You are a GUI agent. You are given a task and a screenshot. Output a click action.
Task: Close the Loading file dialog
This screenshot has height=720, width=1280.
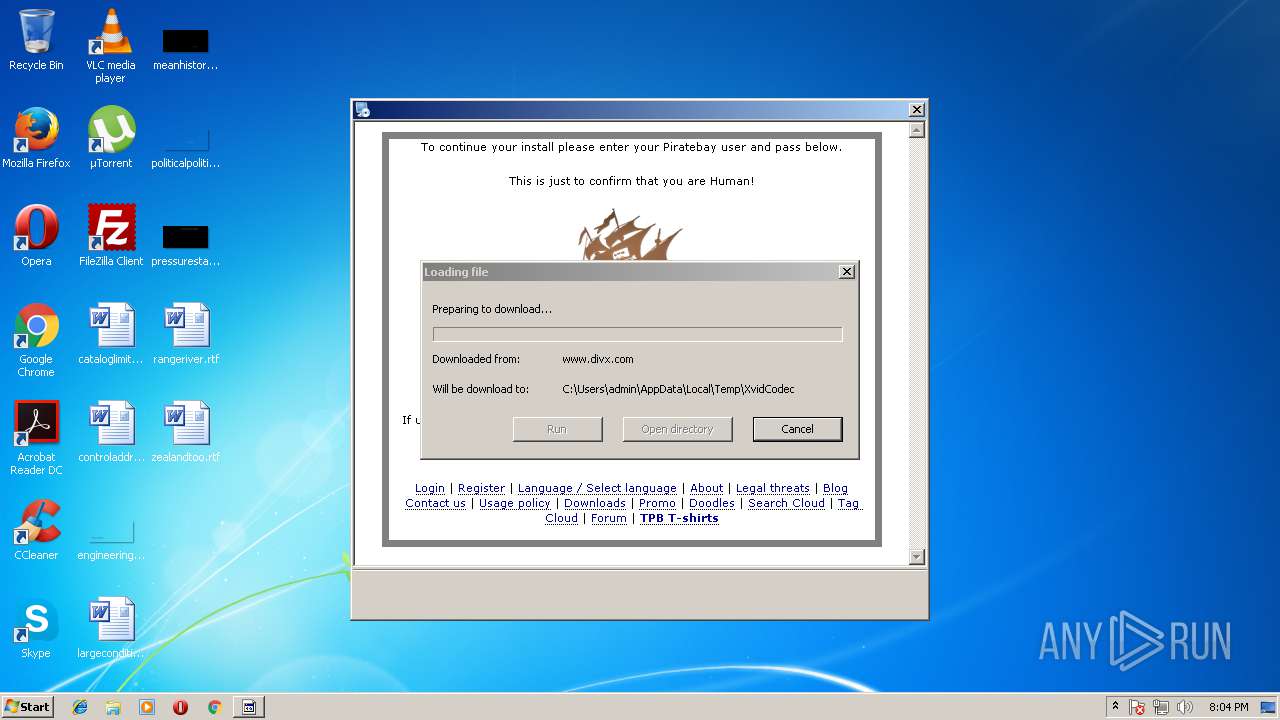(847, 272)
